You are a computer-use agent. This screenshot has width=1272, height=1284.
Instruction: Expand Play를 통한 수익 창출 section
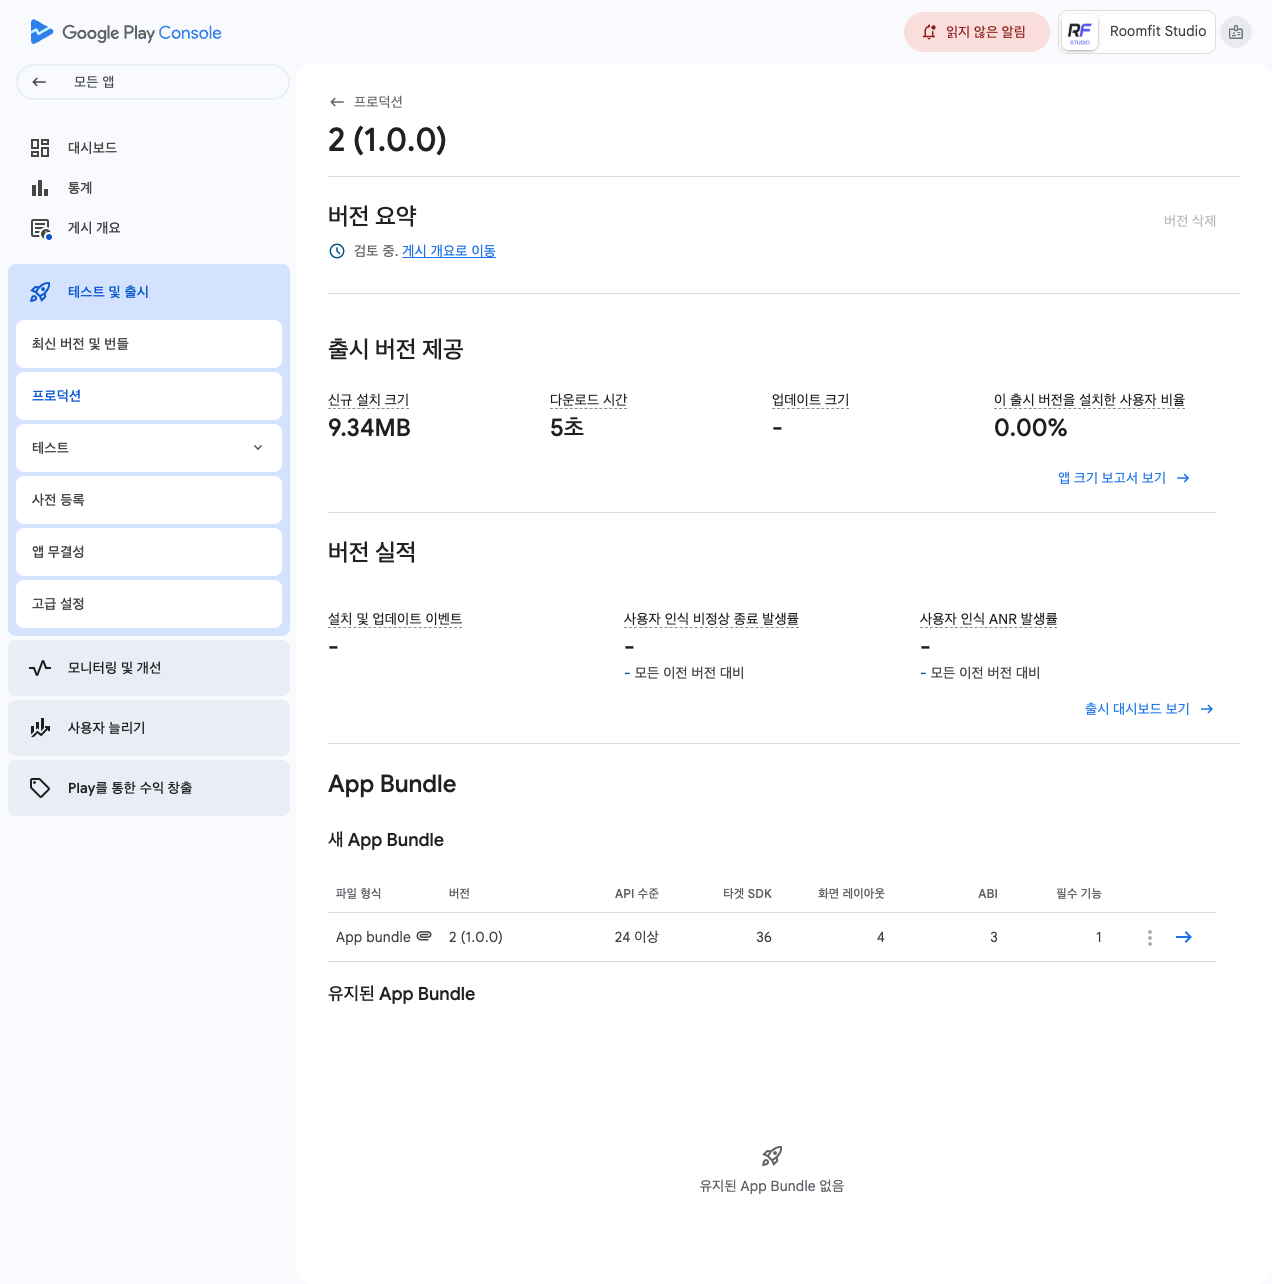pos(149,788)
